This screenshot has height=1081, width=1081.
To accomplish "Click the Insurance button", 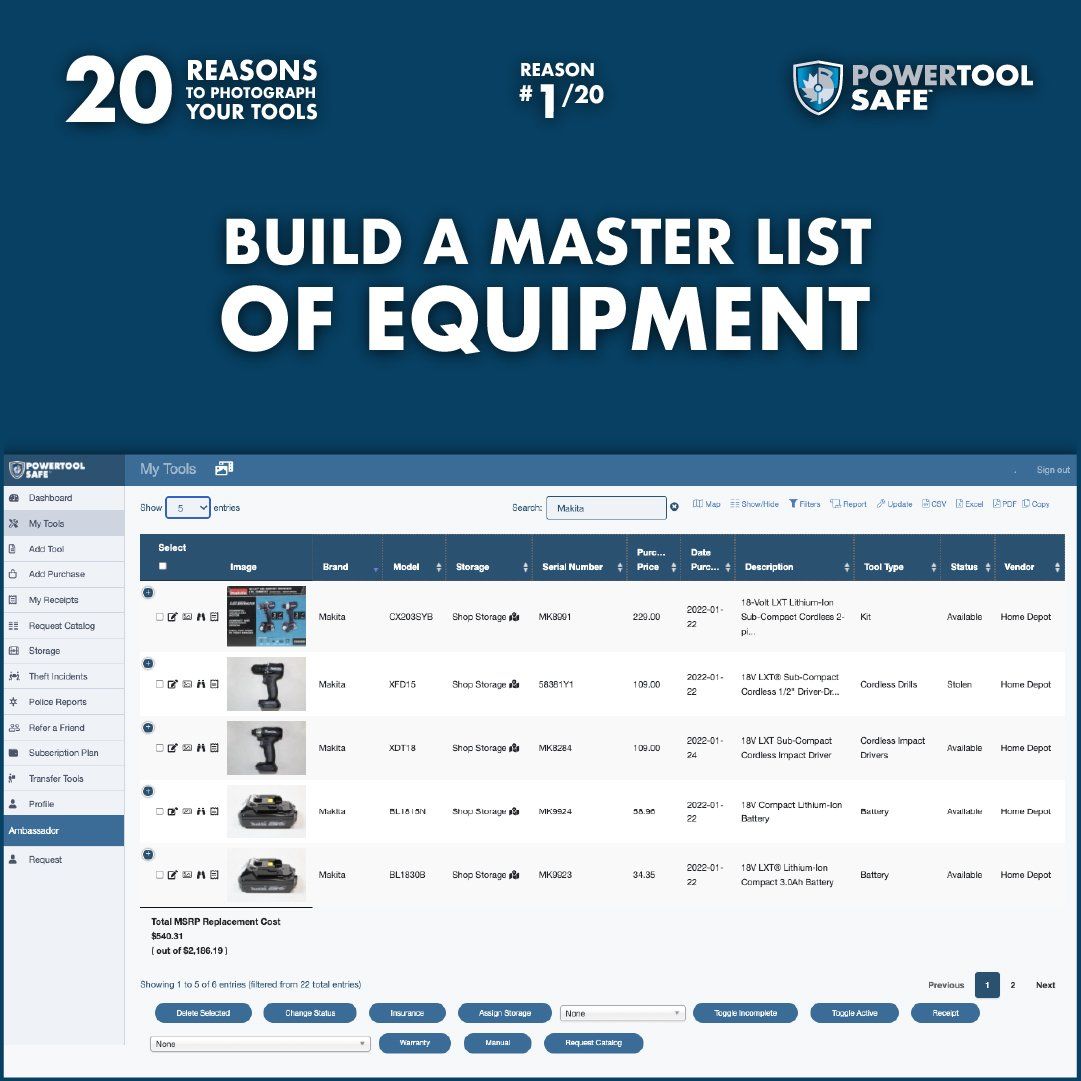I will (x=407, y=1013).
